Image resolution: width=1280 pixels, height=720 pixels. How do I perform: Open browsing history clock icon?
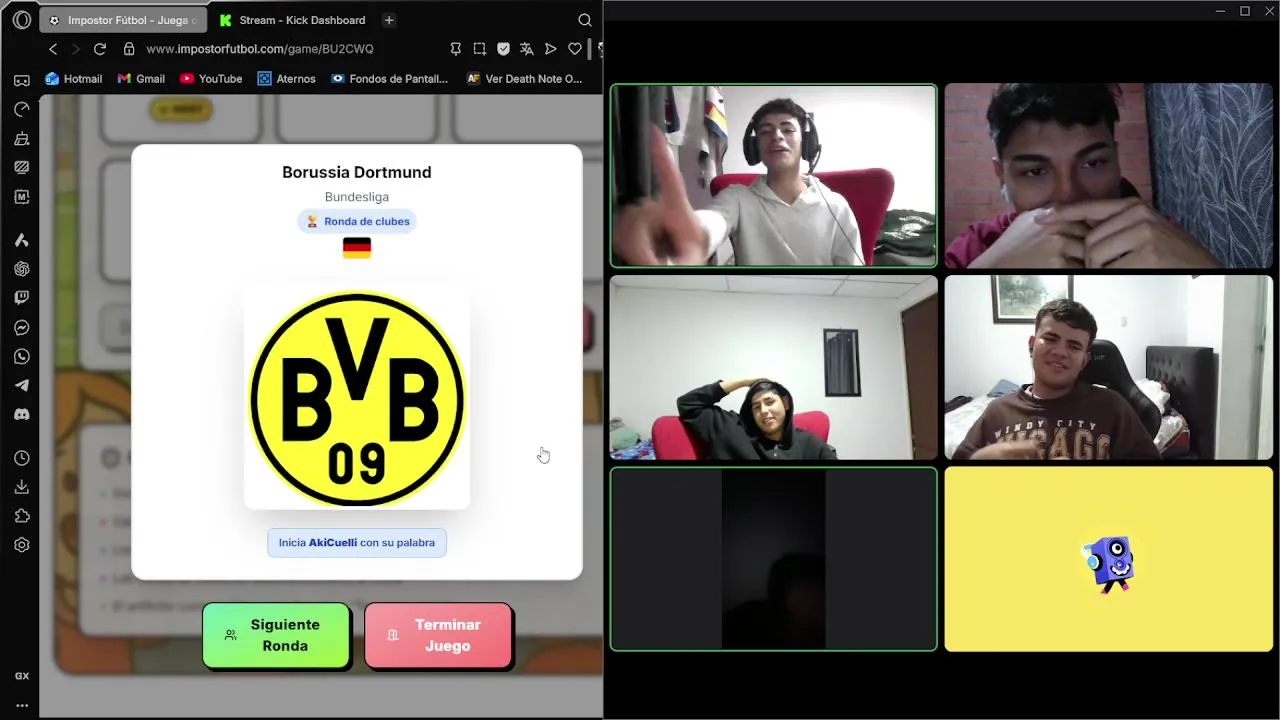pyautogui.click(x=22, y=458)
